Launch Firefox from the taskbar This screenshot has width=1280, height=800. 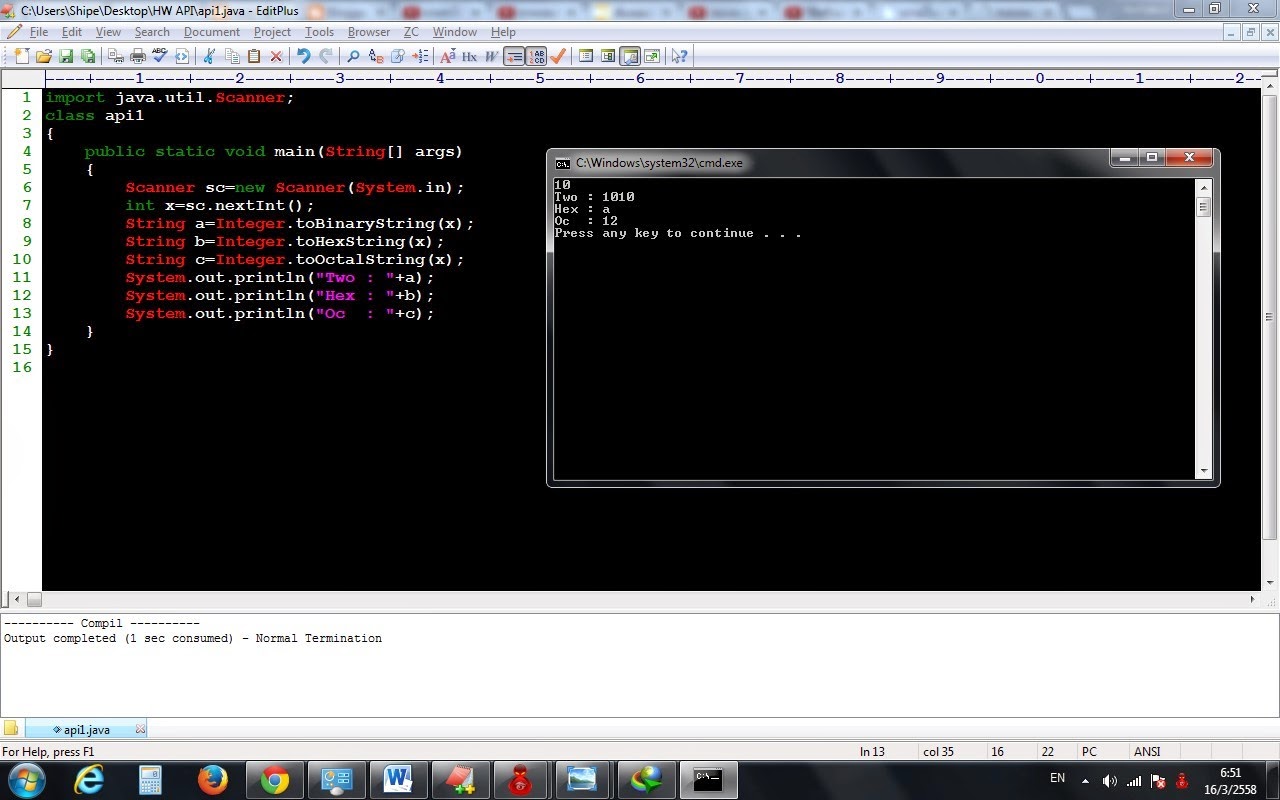(x=213, y=780)
